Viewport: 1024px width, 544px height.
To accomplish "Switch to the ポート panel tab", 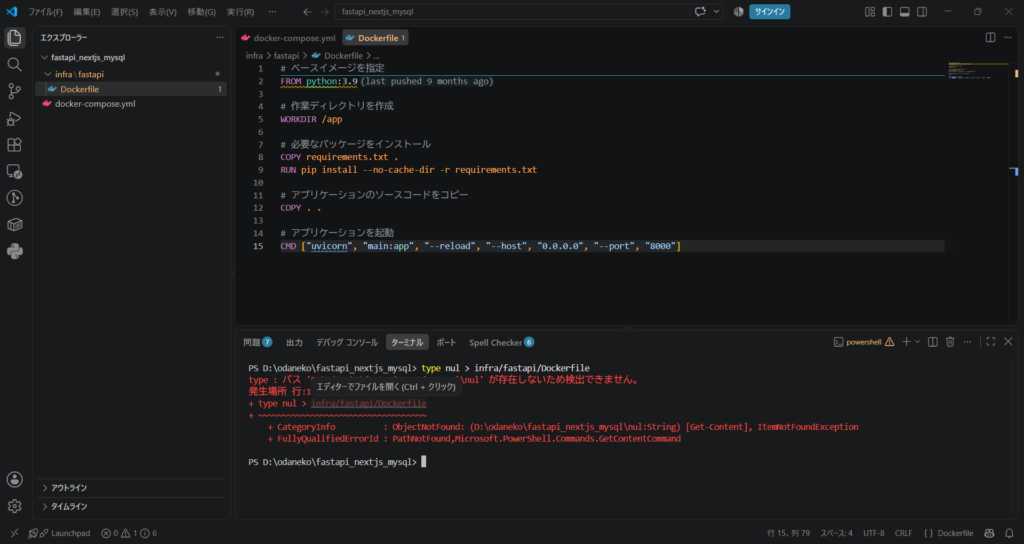I will point(447,342).
